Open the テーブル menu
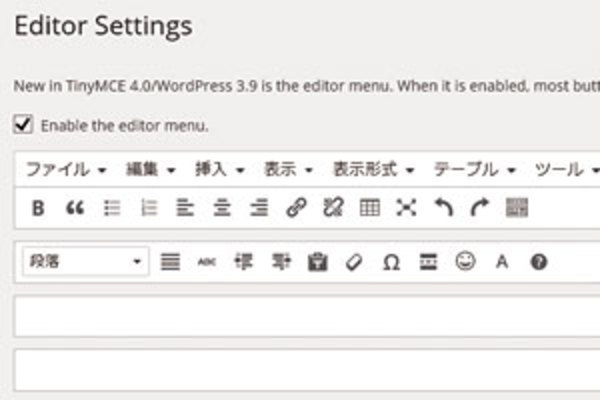 475,170
